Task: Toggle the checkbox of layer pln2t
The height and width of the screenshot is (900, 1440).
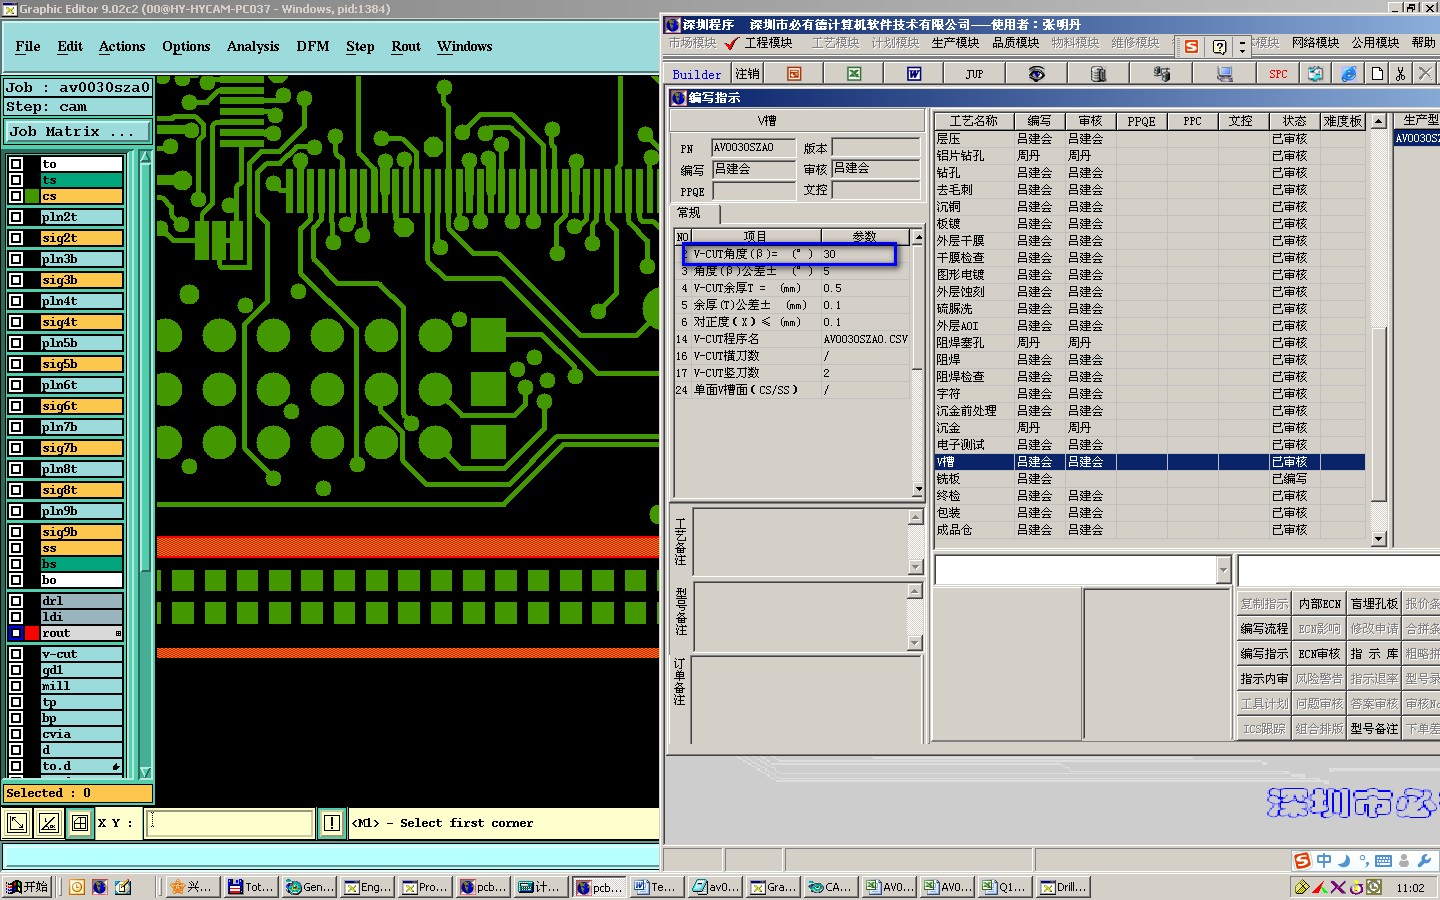Action: click(x=16, y=217)
